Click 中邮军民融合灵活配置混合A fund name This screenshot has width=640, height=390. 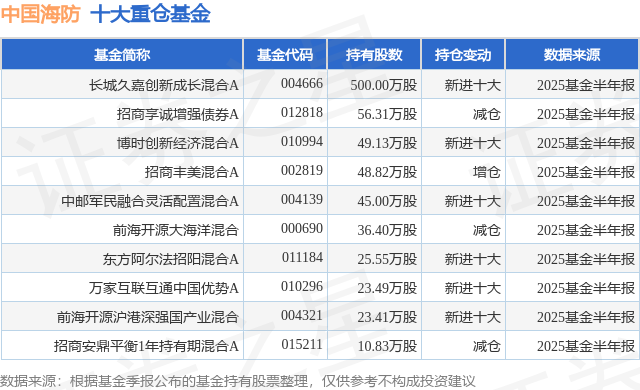[150, 201]
